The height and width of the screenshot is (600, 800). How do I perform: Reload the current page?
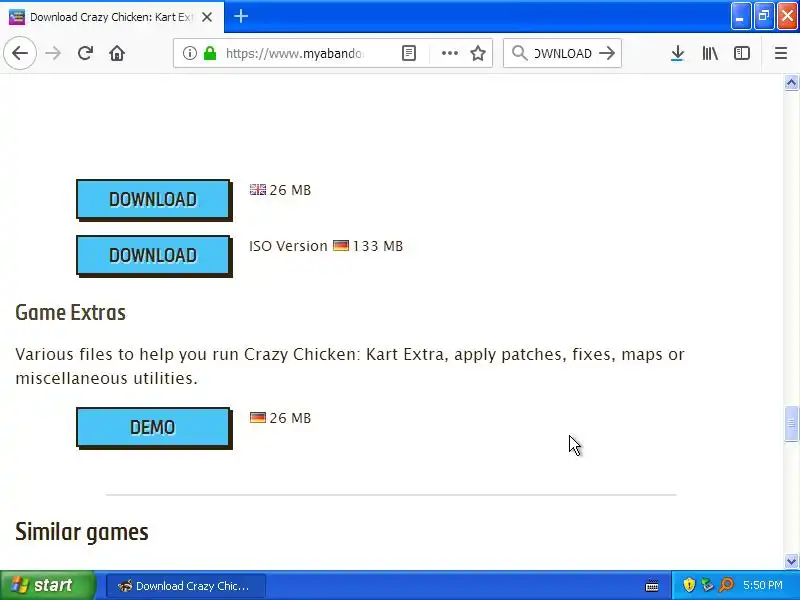pos(85,53)
